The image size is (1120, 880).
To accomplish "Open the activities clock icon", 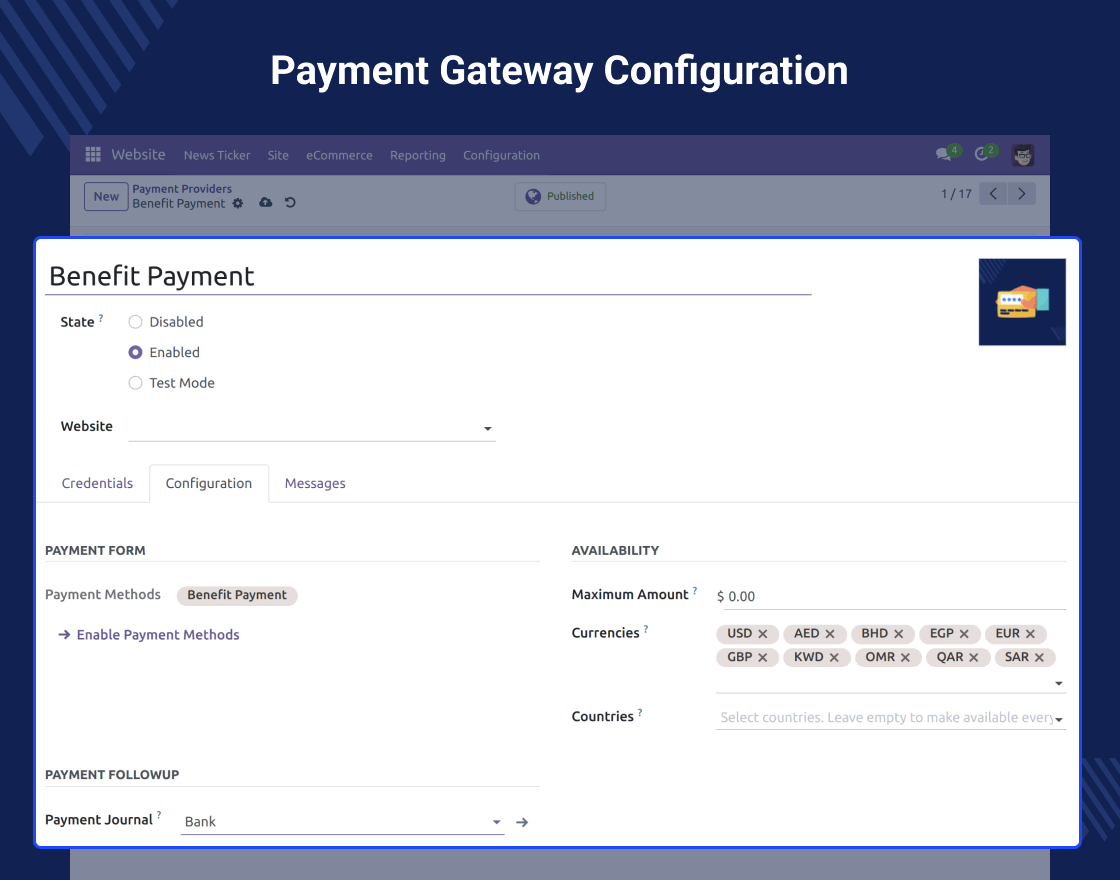I will (x=981, y=154).
